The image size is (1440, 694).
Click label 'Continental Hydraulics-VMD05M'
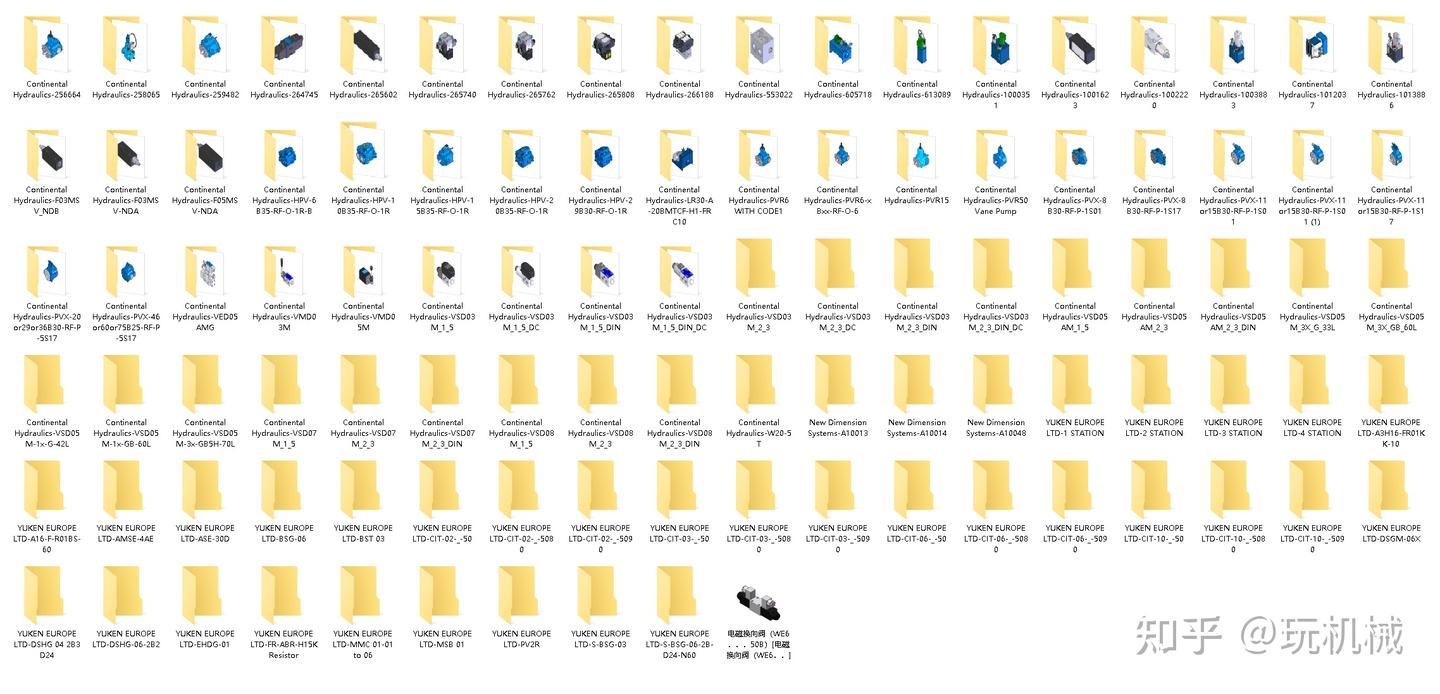[363, 317]
